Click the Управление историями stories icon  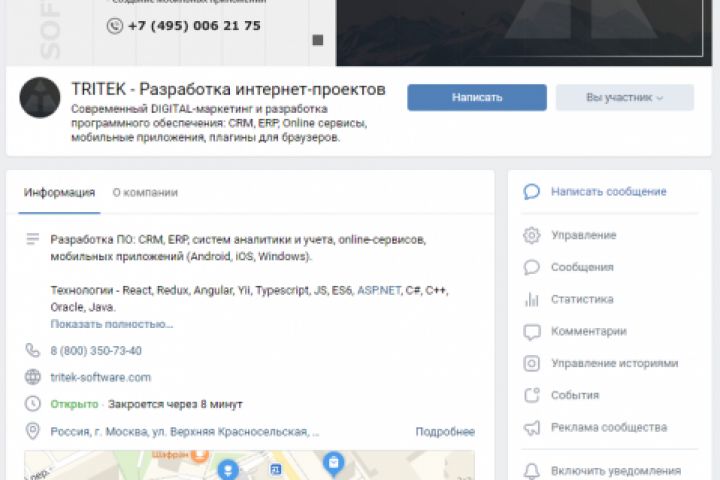click(x=531, y=363)
